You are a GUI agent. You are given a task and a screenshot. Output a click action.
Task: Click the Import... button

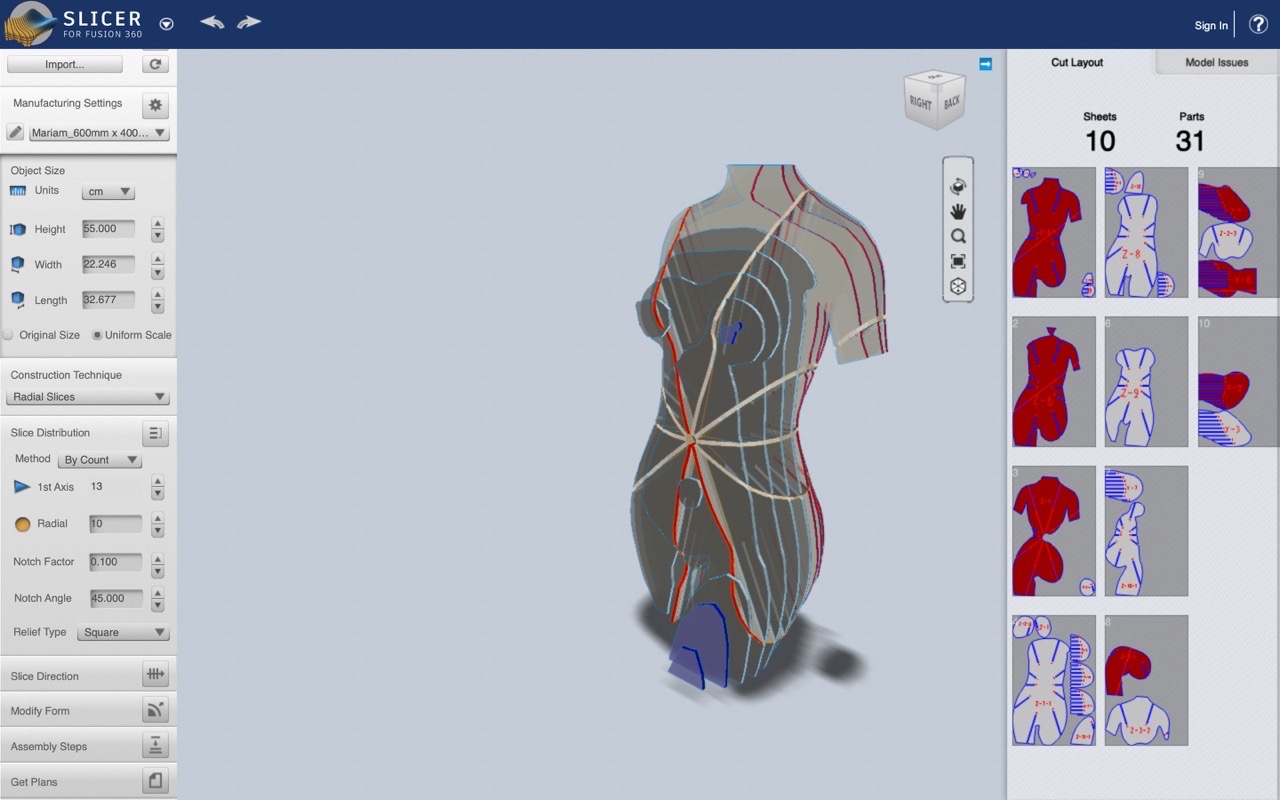click(x=65, y=64)
